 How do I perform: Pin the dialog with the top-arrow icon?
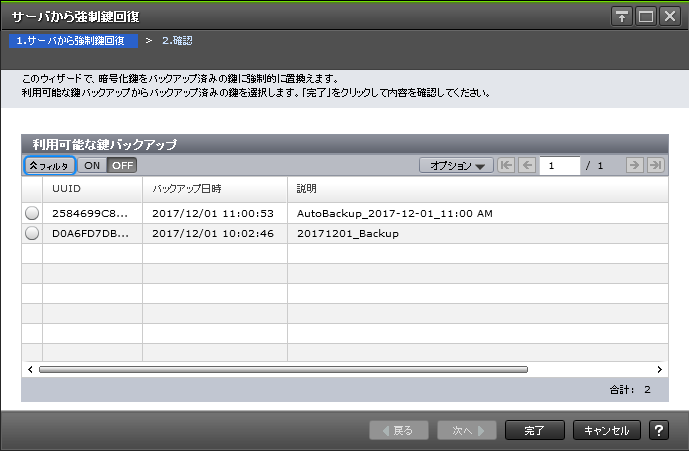tap(621, 17)
